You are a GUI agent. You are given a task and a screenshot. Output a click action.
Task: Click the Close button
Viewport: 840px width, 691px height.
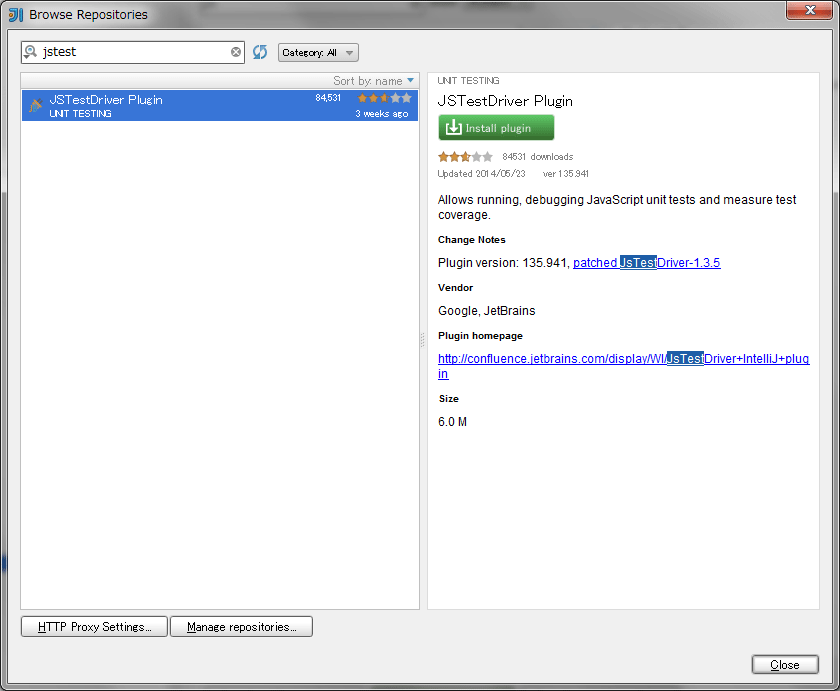[785, 665]
